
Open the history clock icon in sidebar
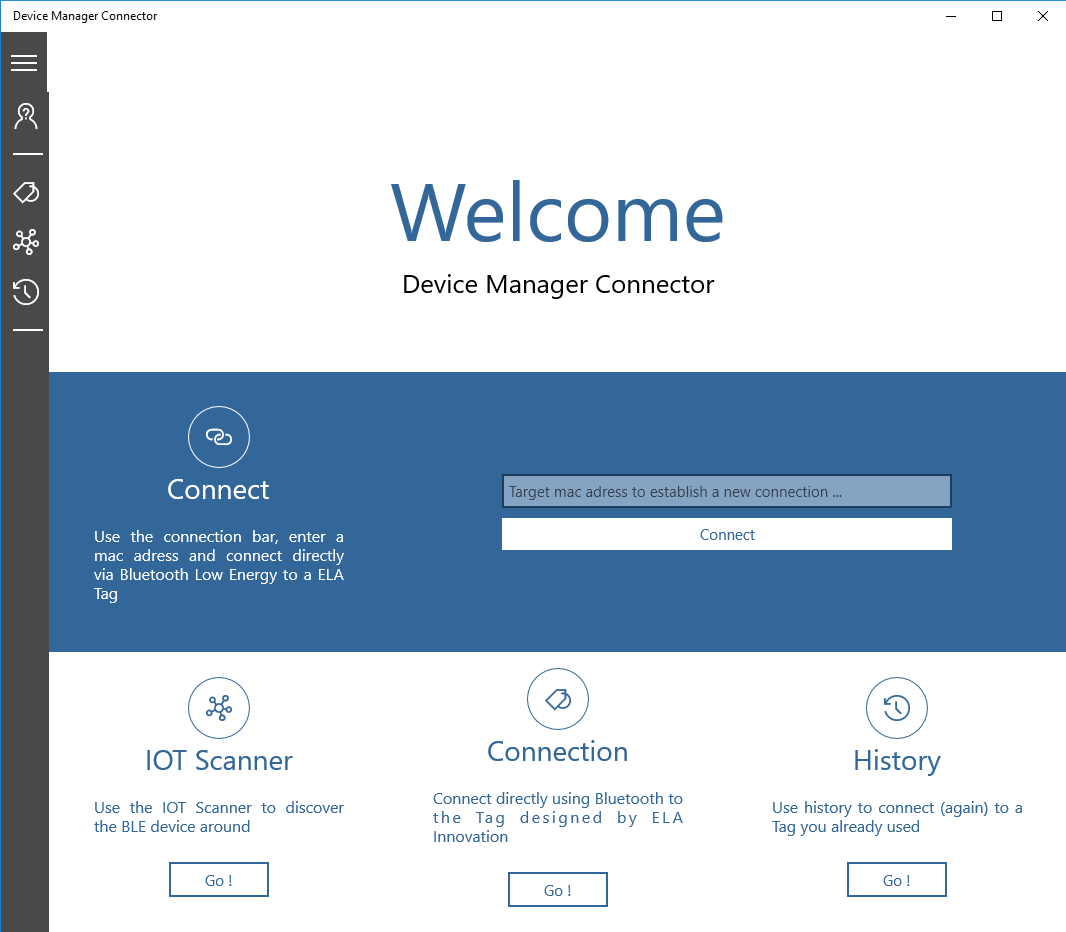point(26,292)
